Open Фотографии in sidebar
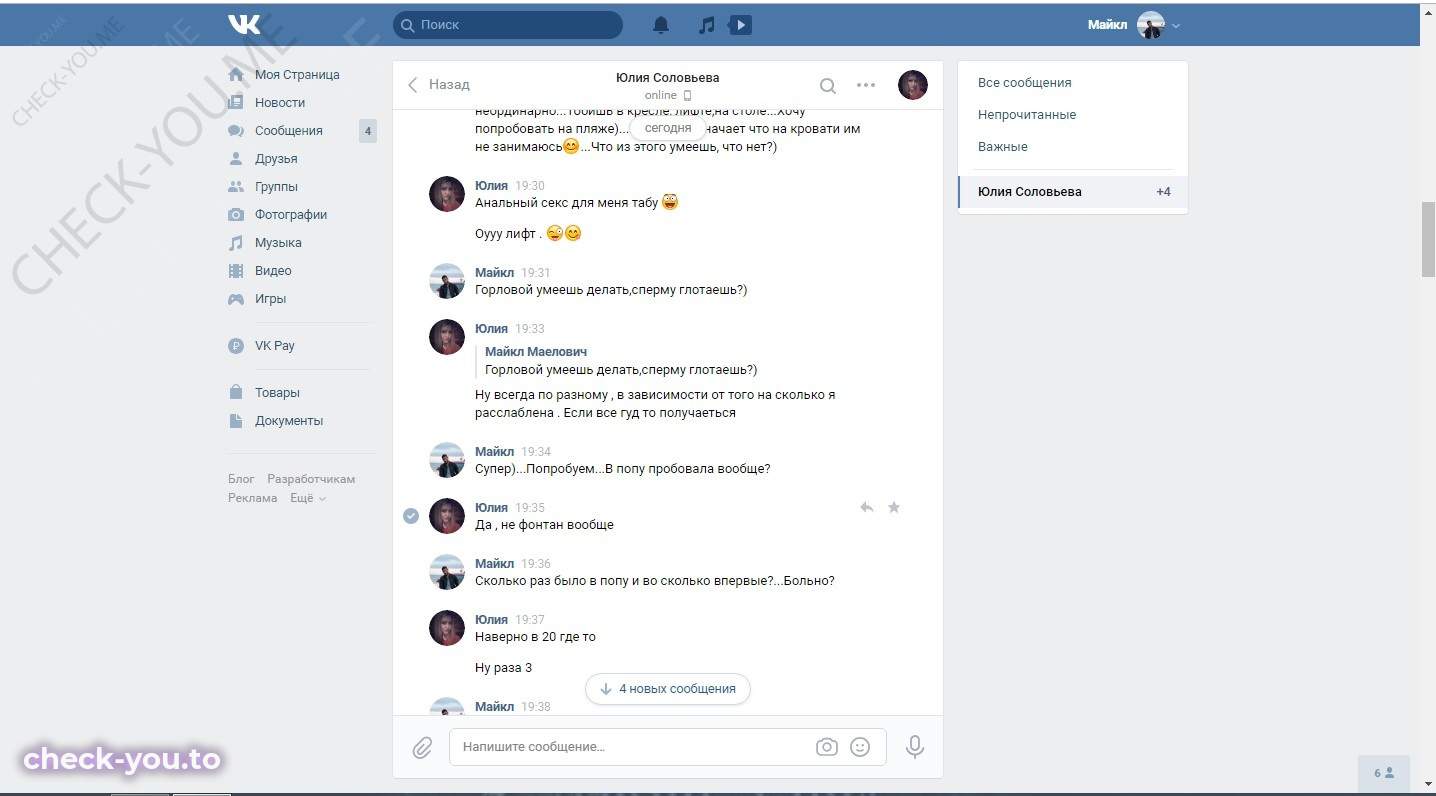Image resolution: width=1436 pixels, height=796 pixels. [x=291, y=215]
